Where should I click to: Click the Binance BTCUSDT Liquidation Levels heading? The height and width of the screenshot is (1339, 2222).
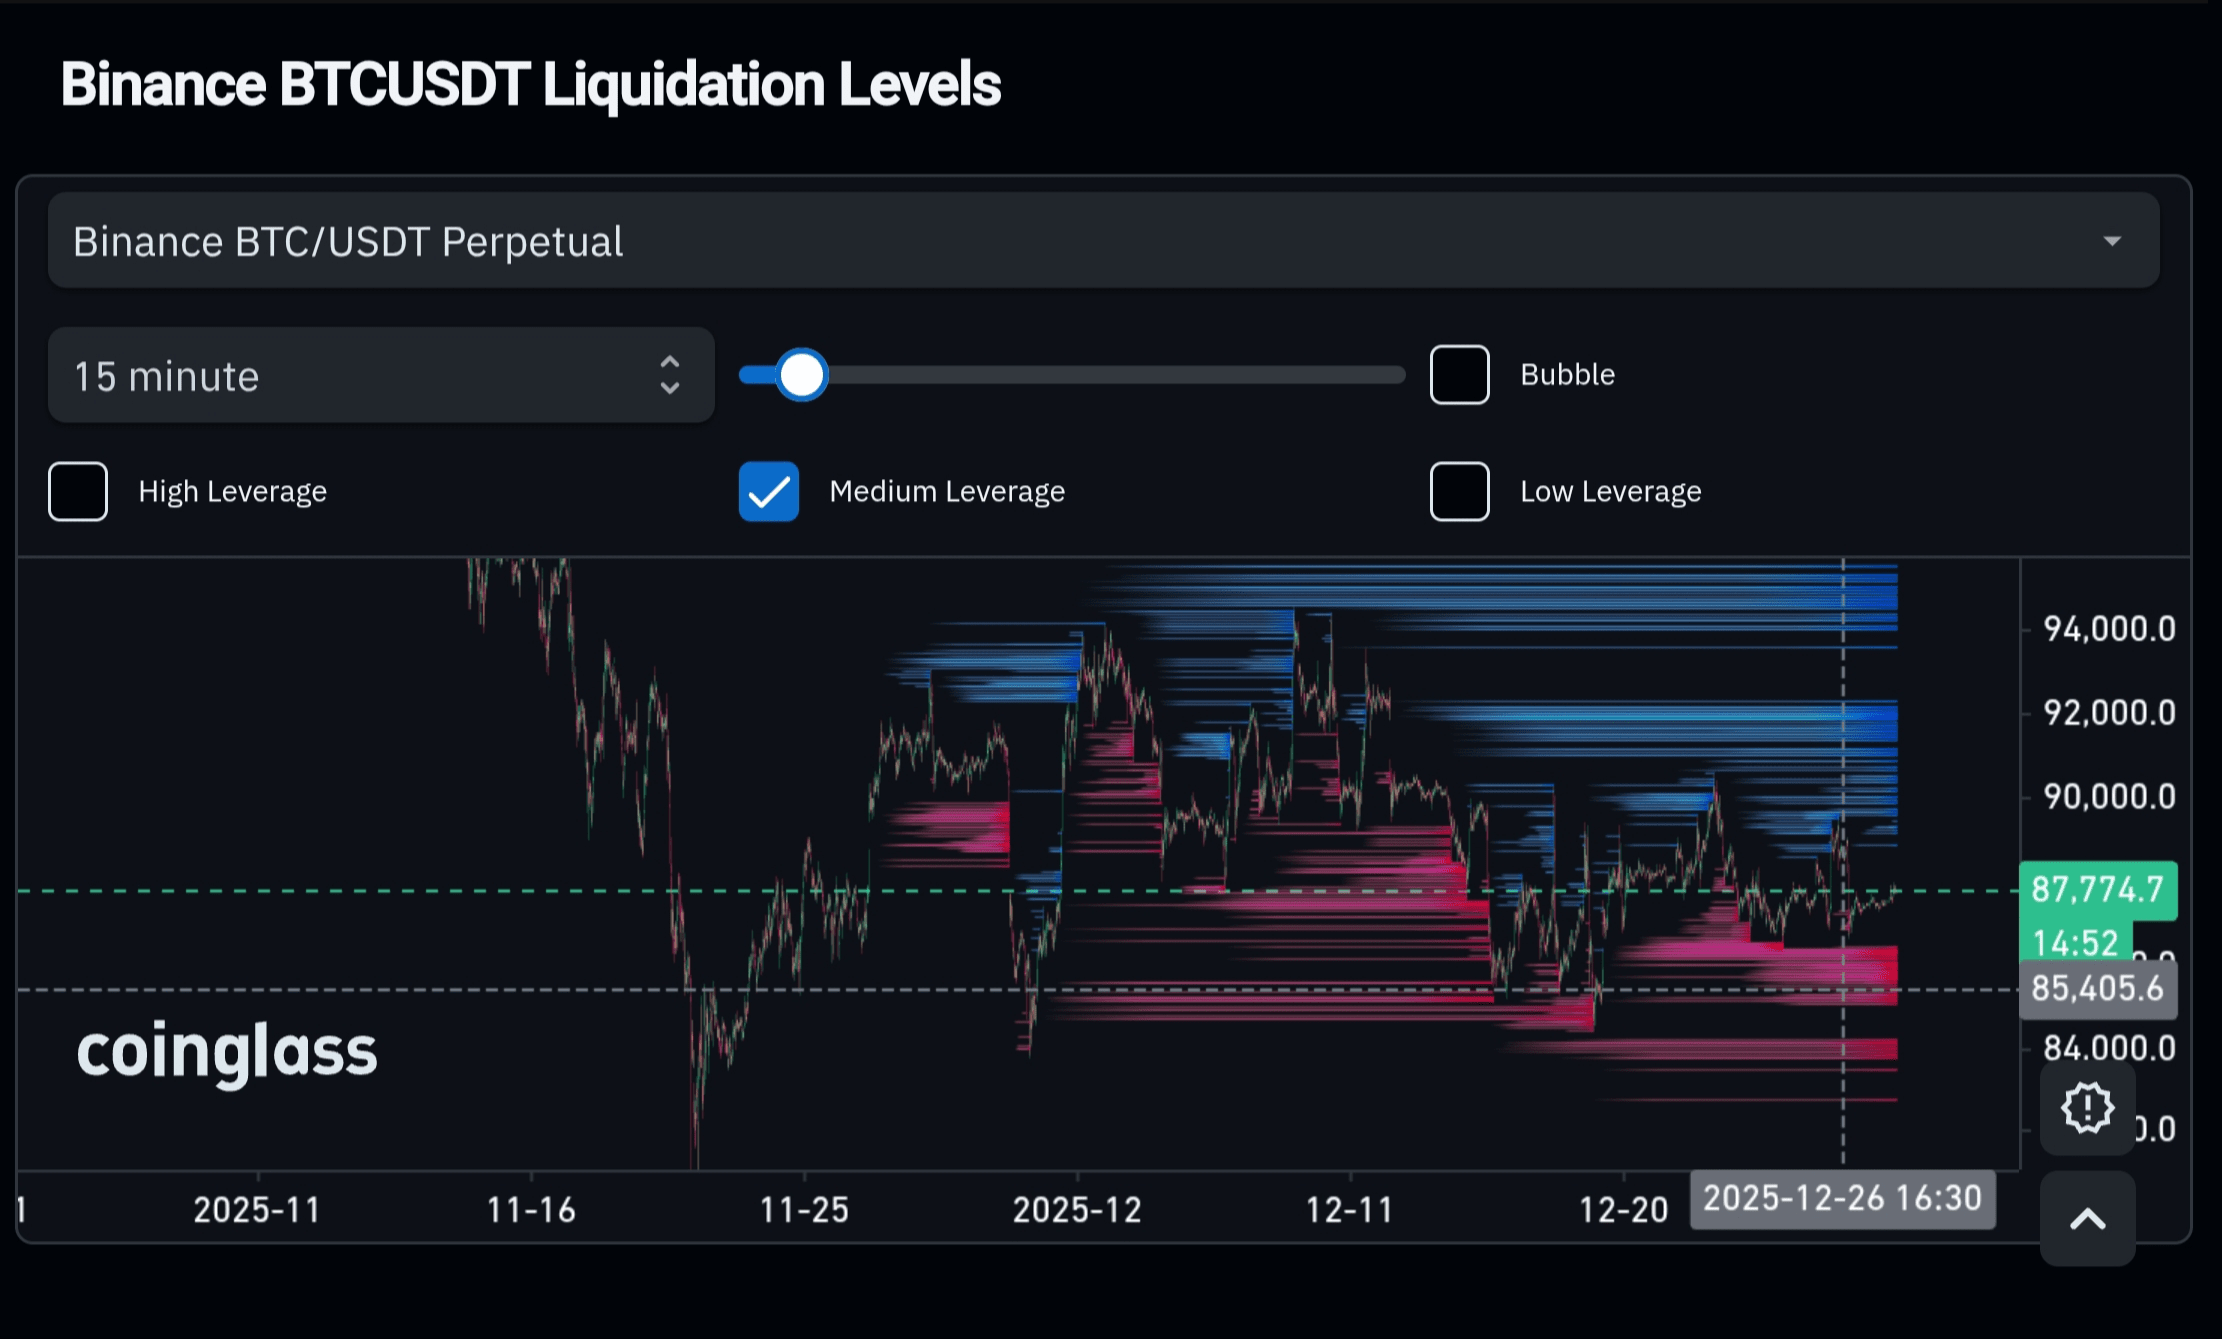[x=530, y=84]
